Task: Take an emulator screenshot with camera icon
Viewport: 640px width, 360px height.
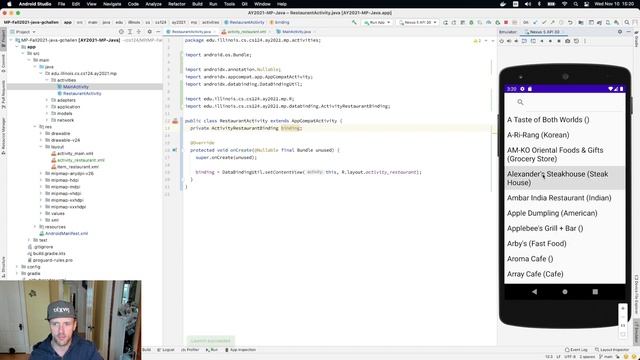Action: point(567,41)
